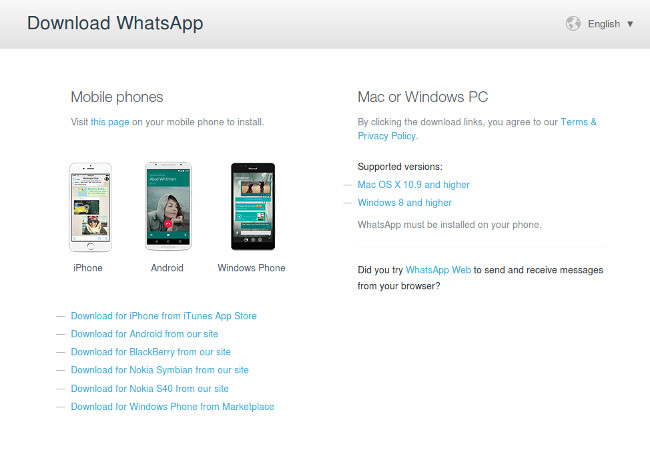
Task: Download for Nokia S40 from our site
Action: pyautogui.click(x=150, y=389)
